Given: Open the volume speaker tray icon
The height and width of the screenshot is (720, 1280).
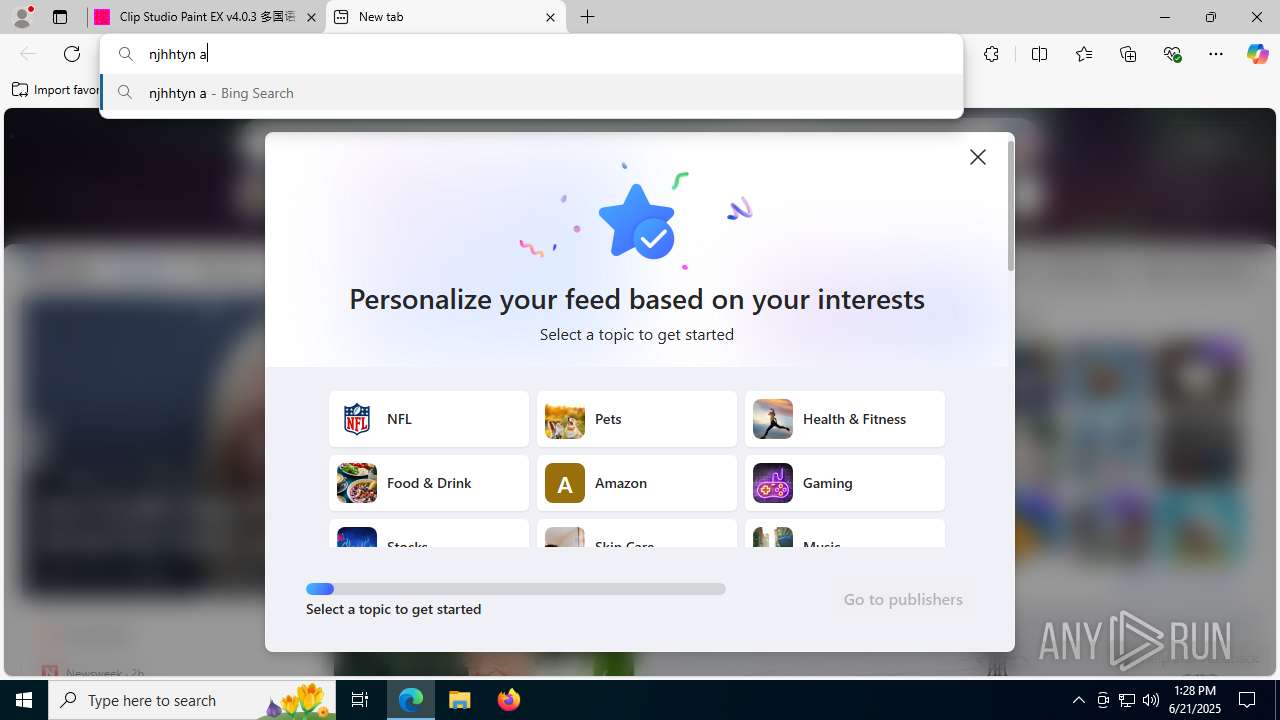Looking at the screenshot, I should [1151, 700].
